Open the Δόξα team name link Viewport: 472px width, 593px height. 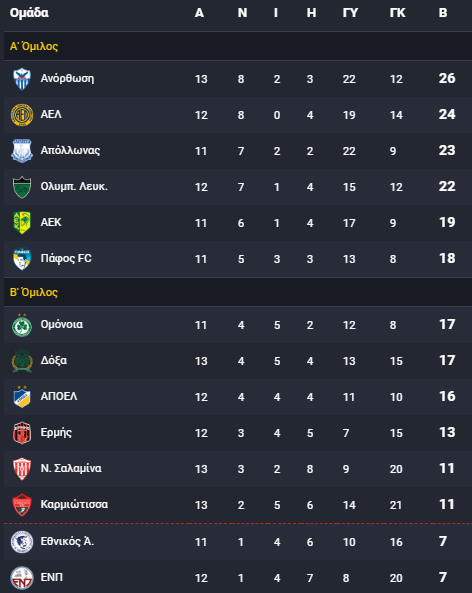[54, 360]
